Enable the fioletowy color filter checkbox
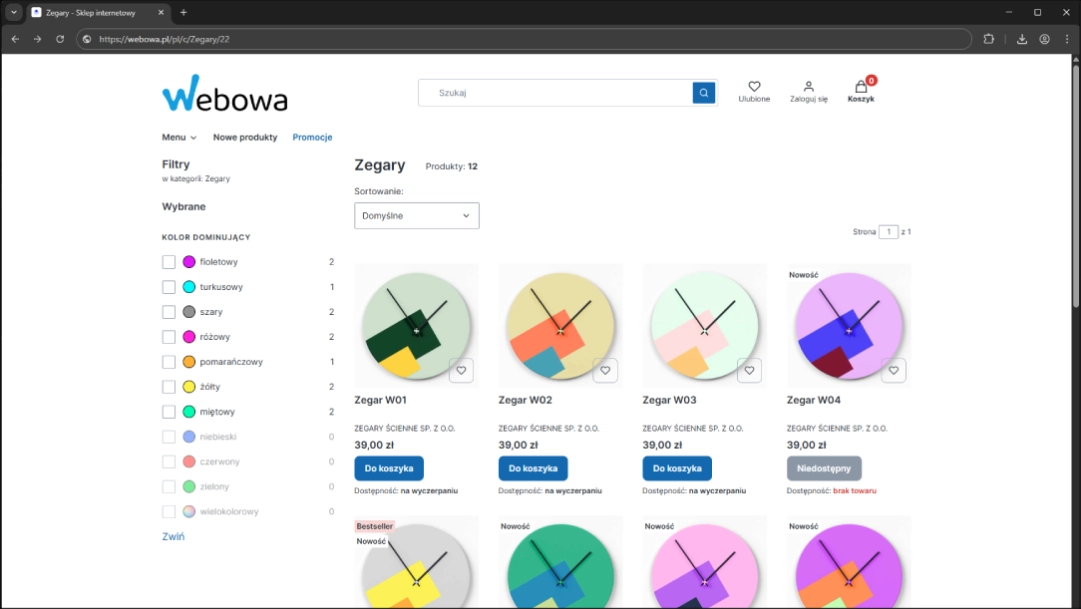The height and width of the screenshot is (609, 1081). click(x=169, y=262)
